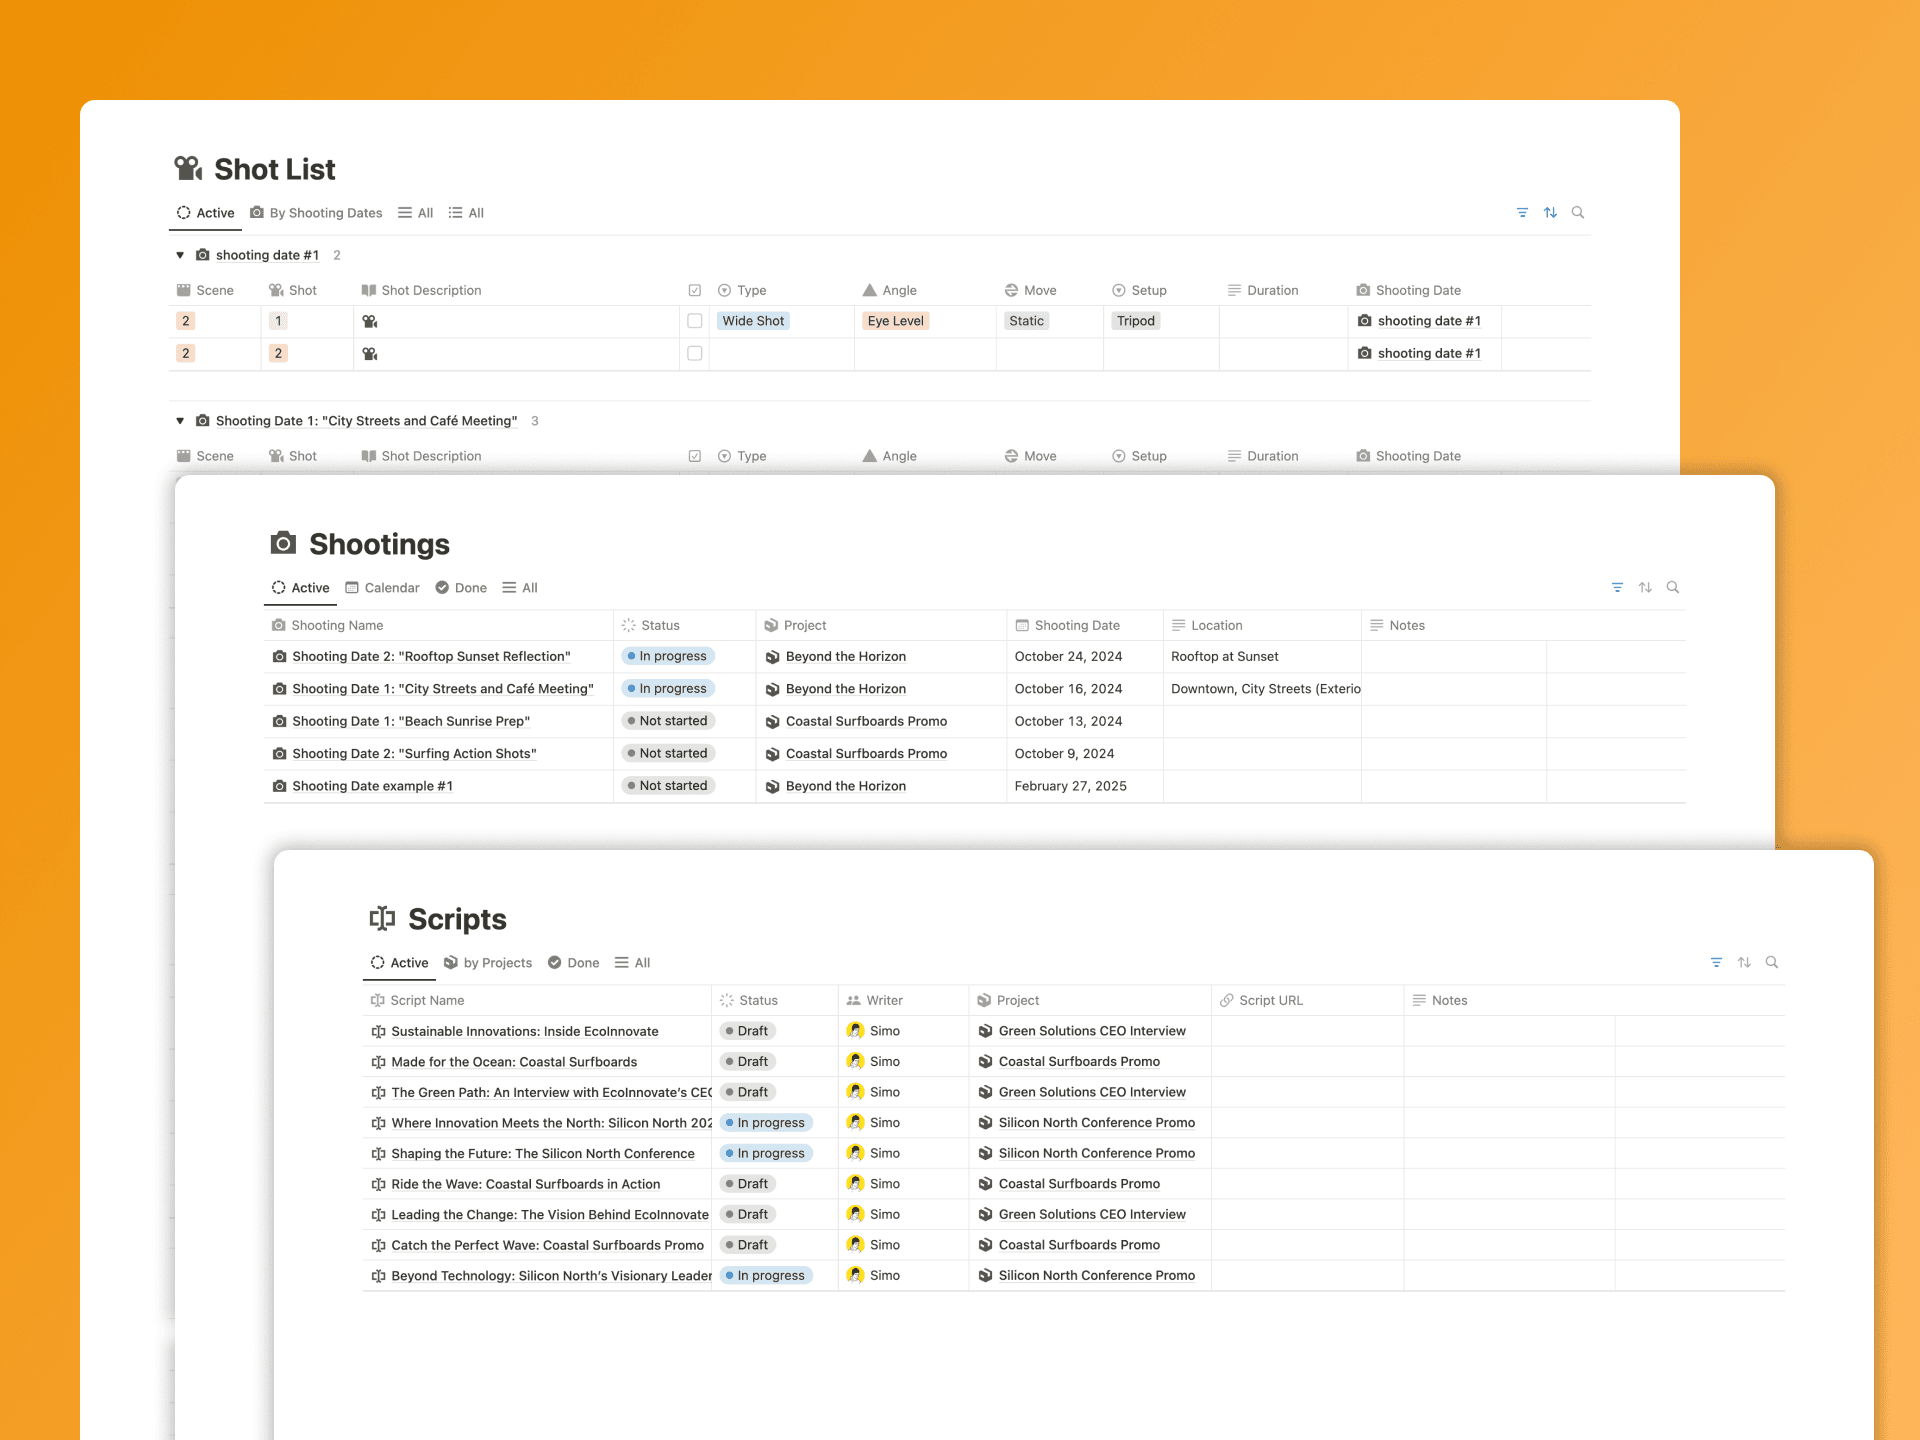Collapse the shooting date #1 group
This screenshot has height=1440, width=1920.
[x=180, y=255]
